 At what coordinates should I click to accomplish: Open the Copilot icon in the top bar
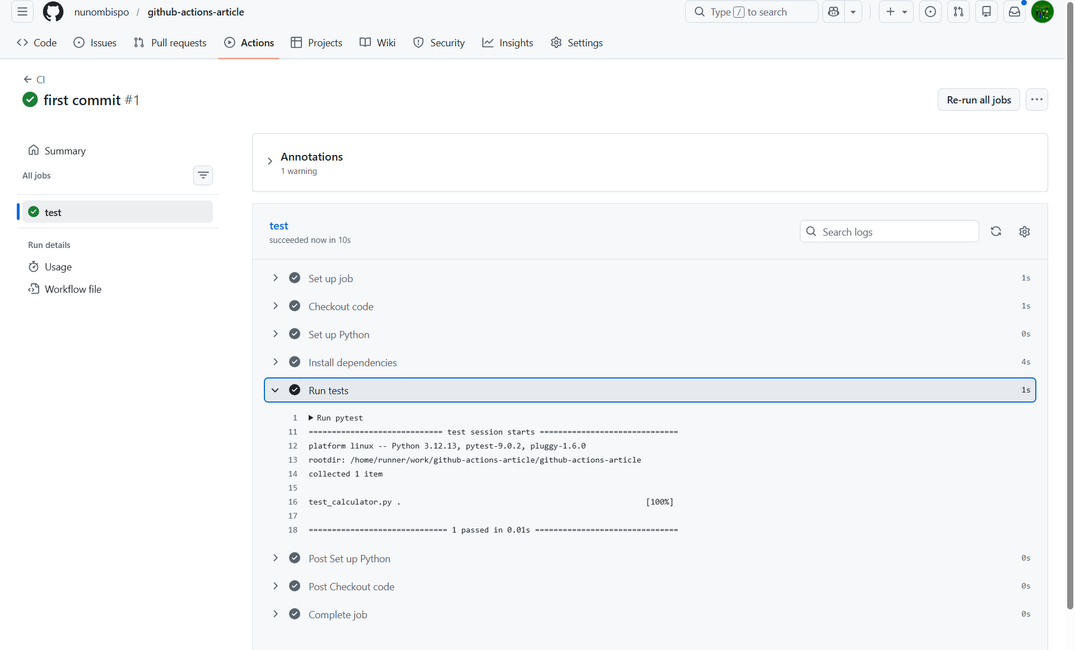pos(833,11)
